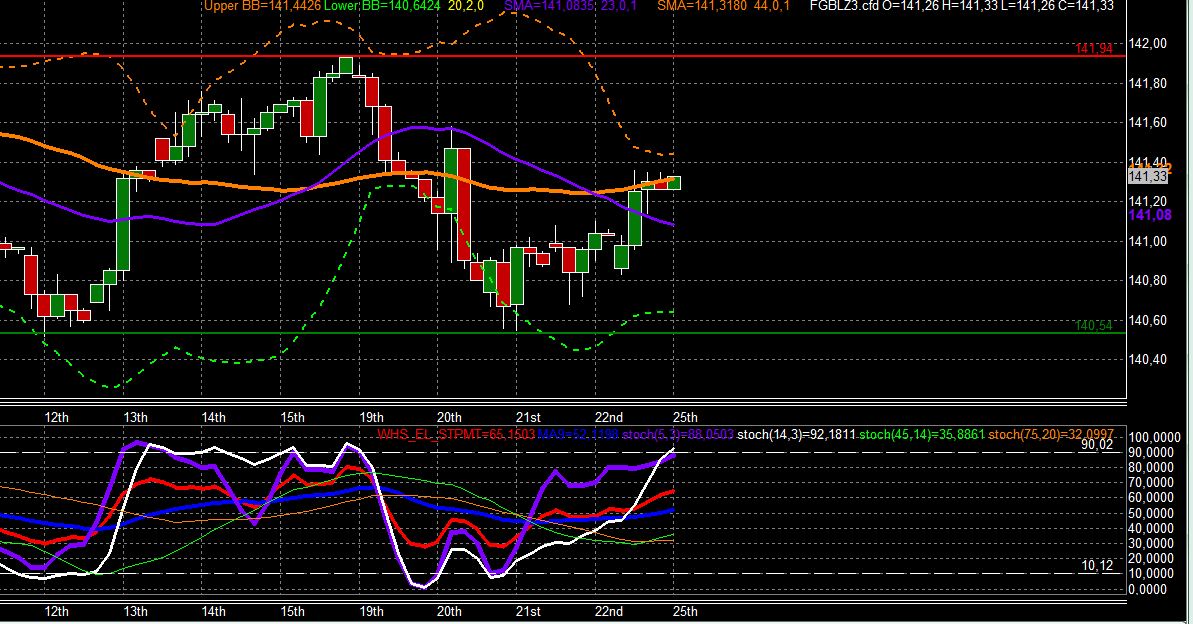Viewport: 1193px width, 624px height.
Task: Click the '140,40' price axis label
Action: pos(1148,359)
